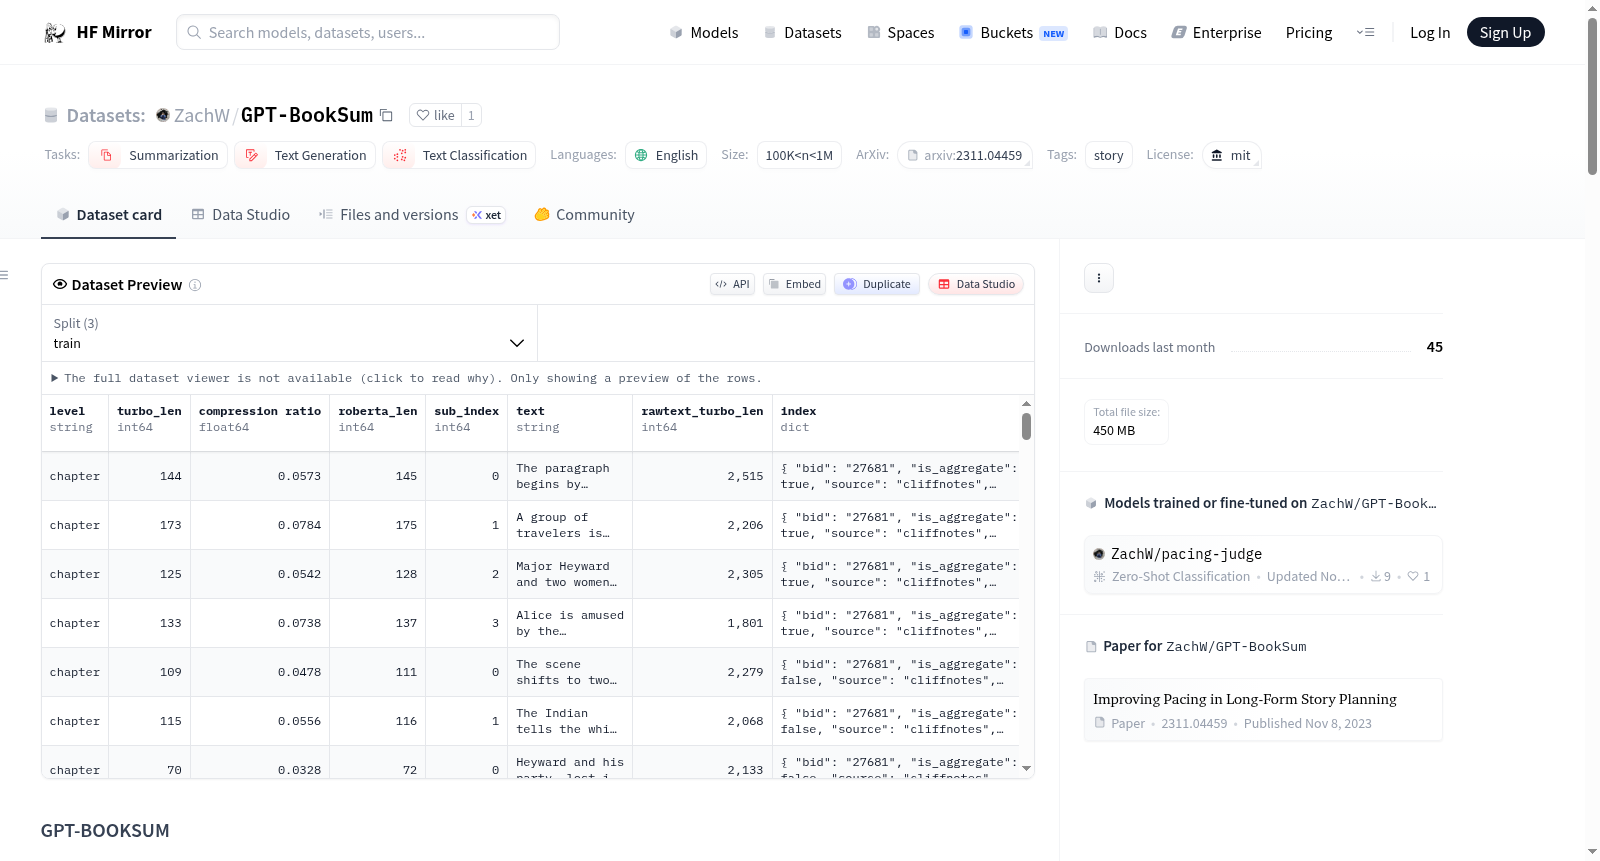Click the dataset table vertical scrollbar thumb

pos(1026,427)
